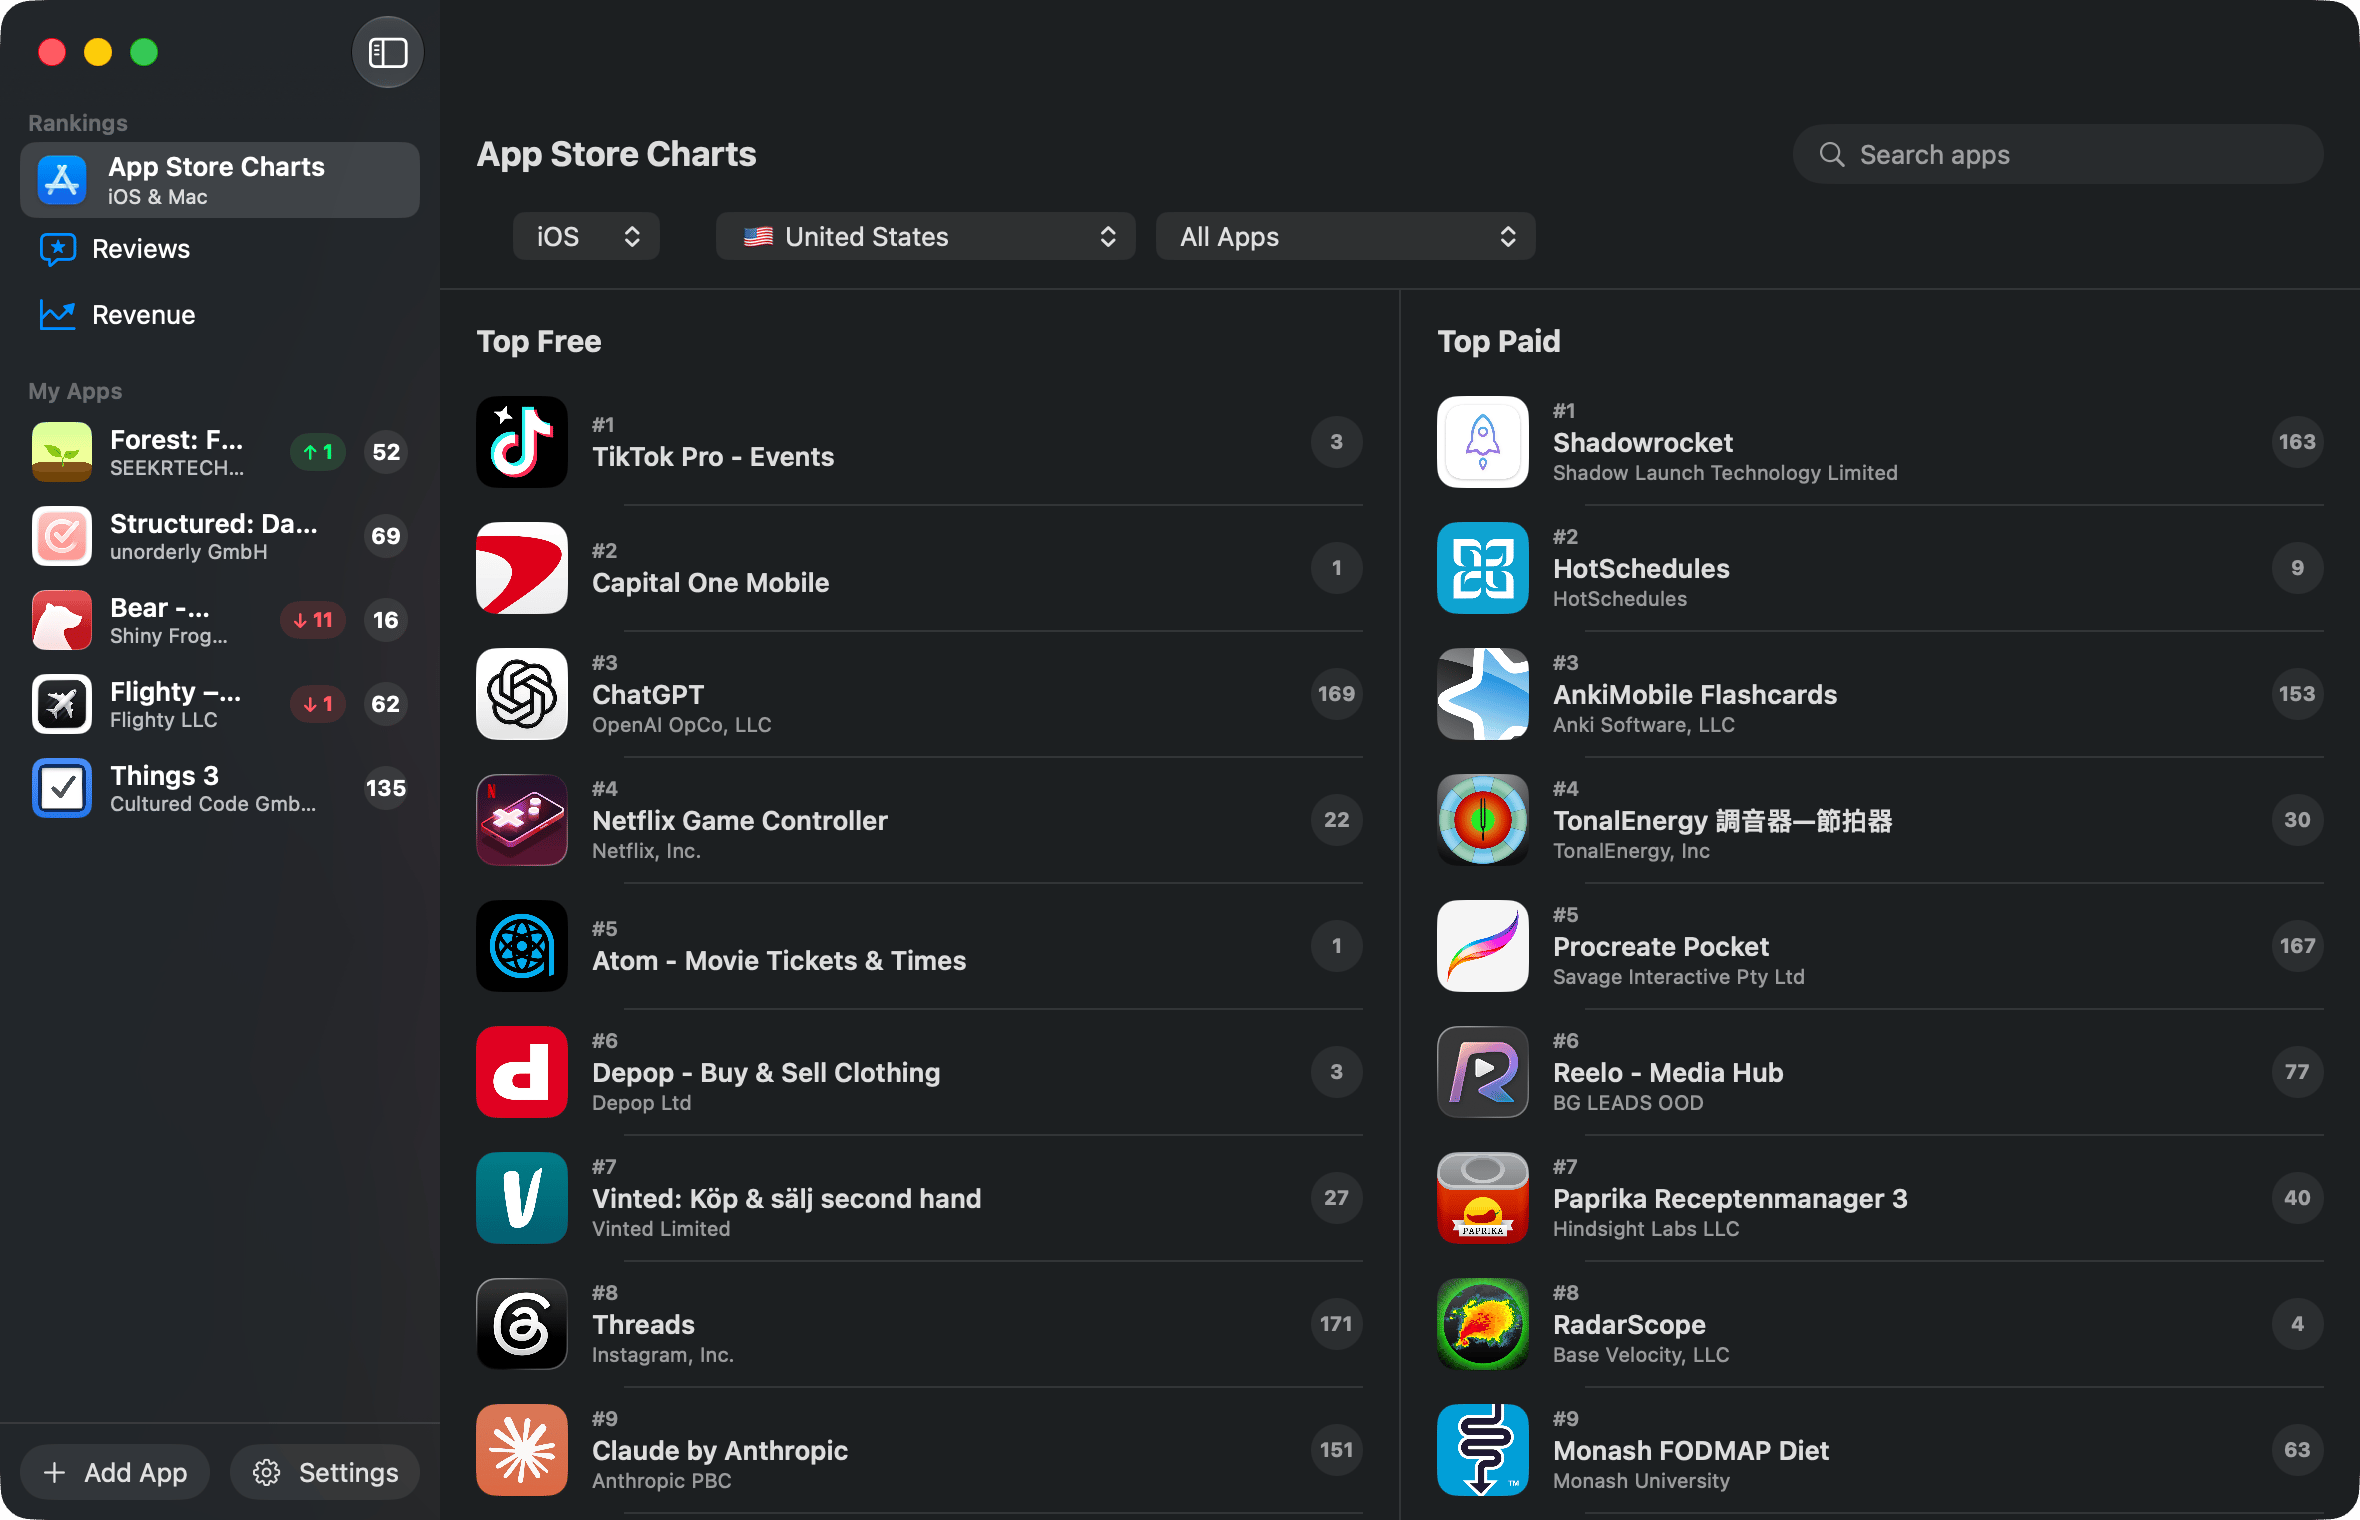Open the Bear app icon in My Apps

tap(62, 620)
